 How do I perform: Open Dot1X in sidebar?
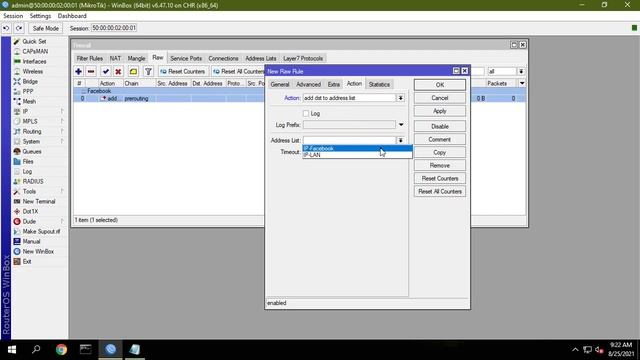(30, 211)
